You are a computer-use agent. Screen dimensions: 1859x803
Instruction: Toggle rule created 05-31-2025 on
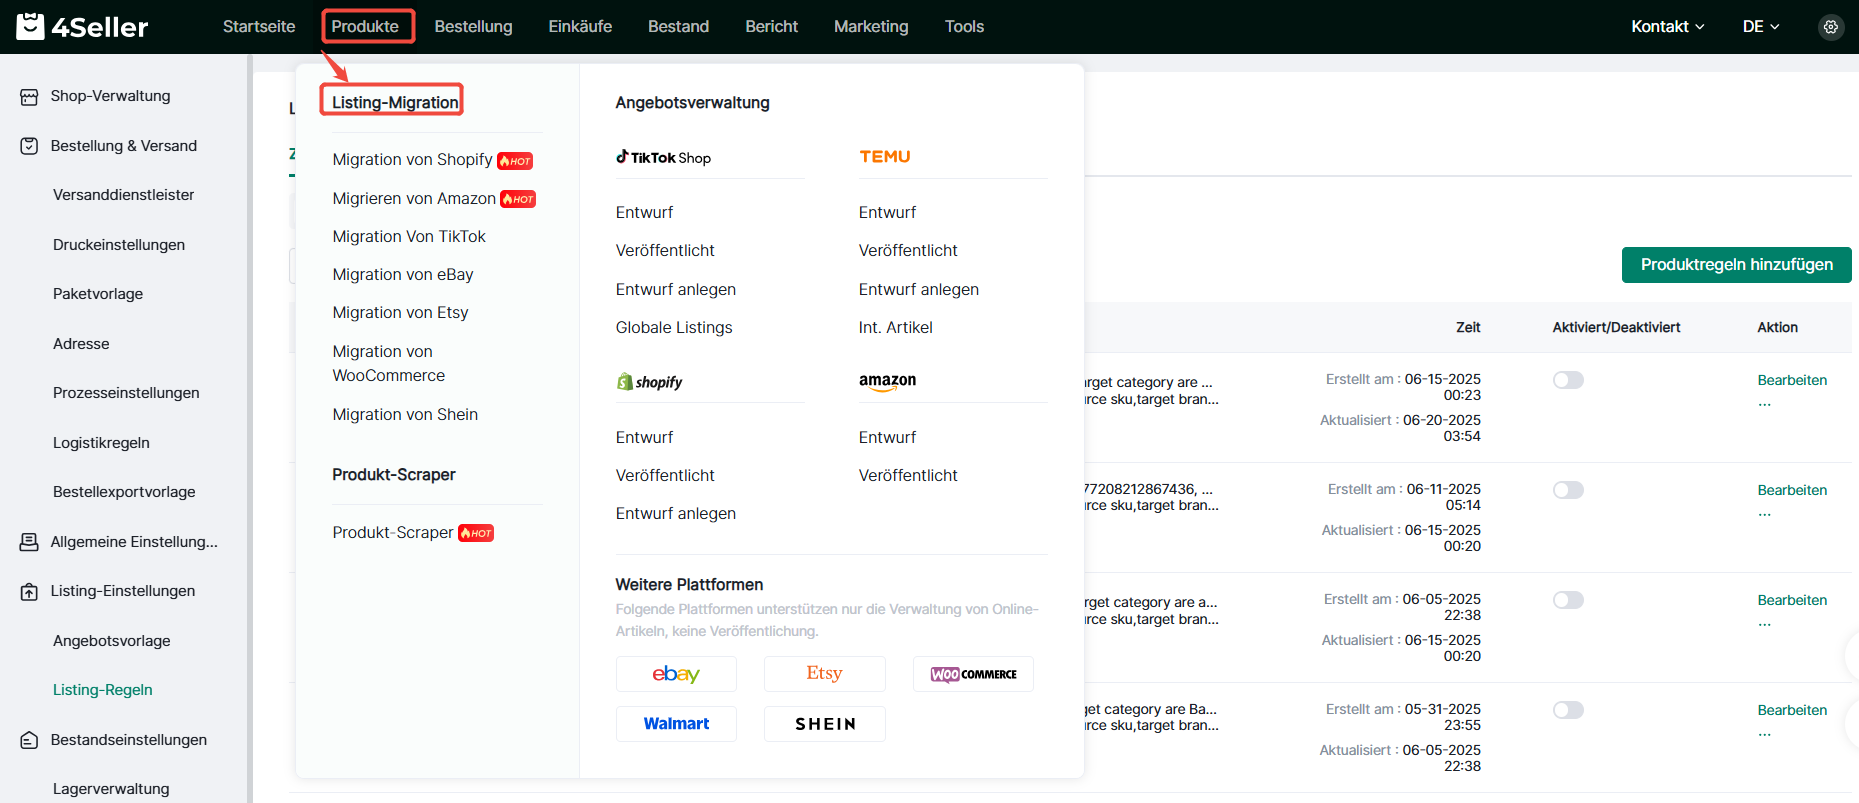pos(1568,710)
